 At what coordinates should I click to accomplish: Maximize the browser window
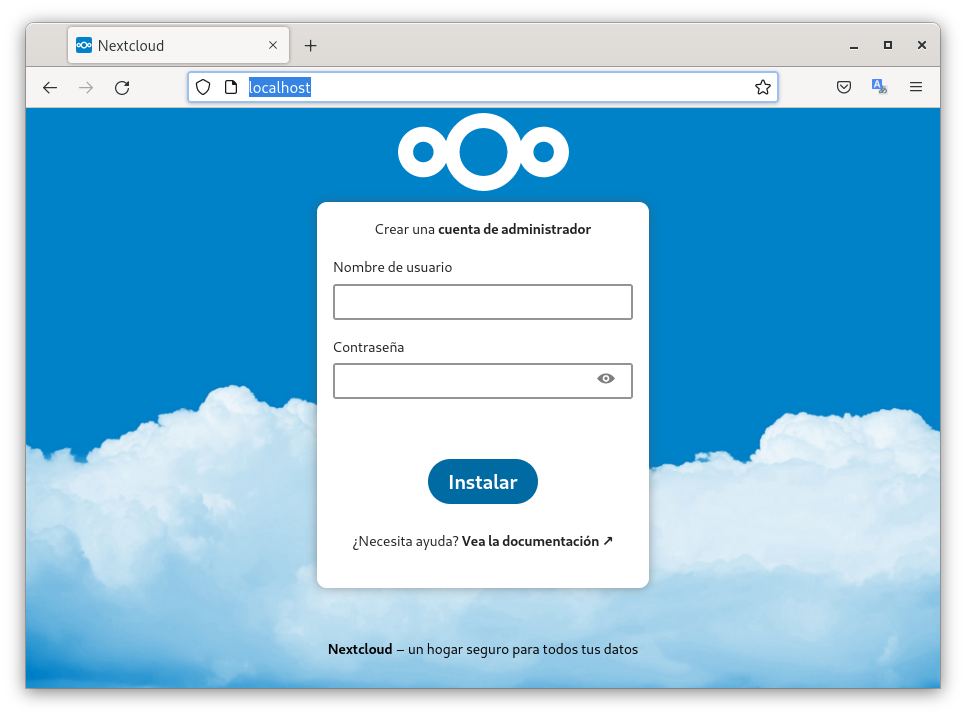click(x=887, y=45)
